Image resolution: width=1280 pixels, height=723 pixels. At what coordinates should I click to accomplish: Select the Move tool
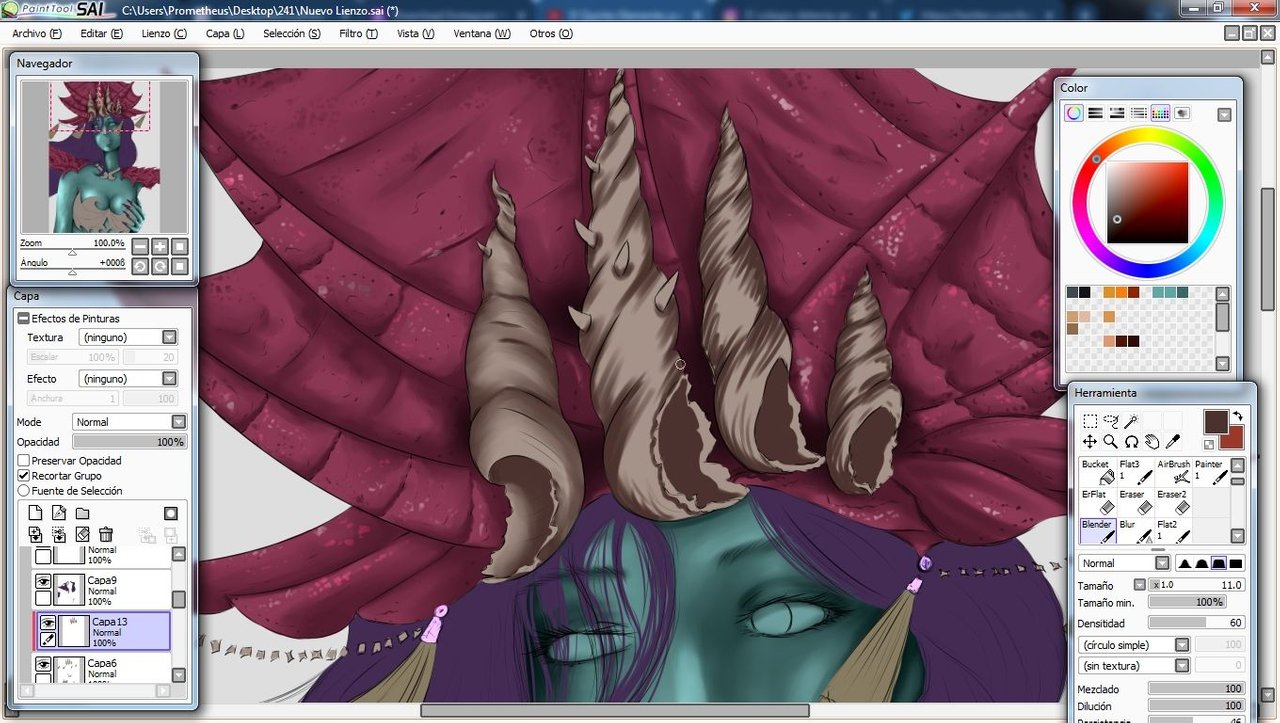tap(1090, 441)
